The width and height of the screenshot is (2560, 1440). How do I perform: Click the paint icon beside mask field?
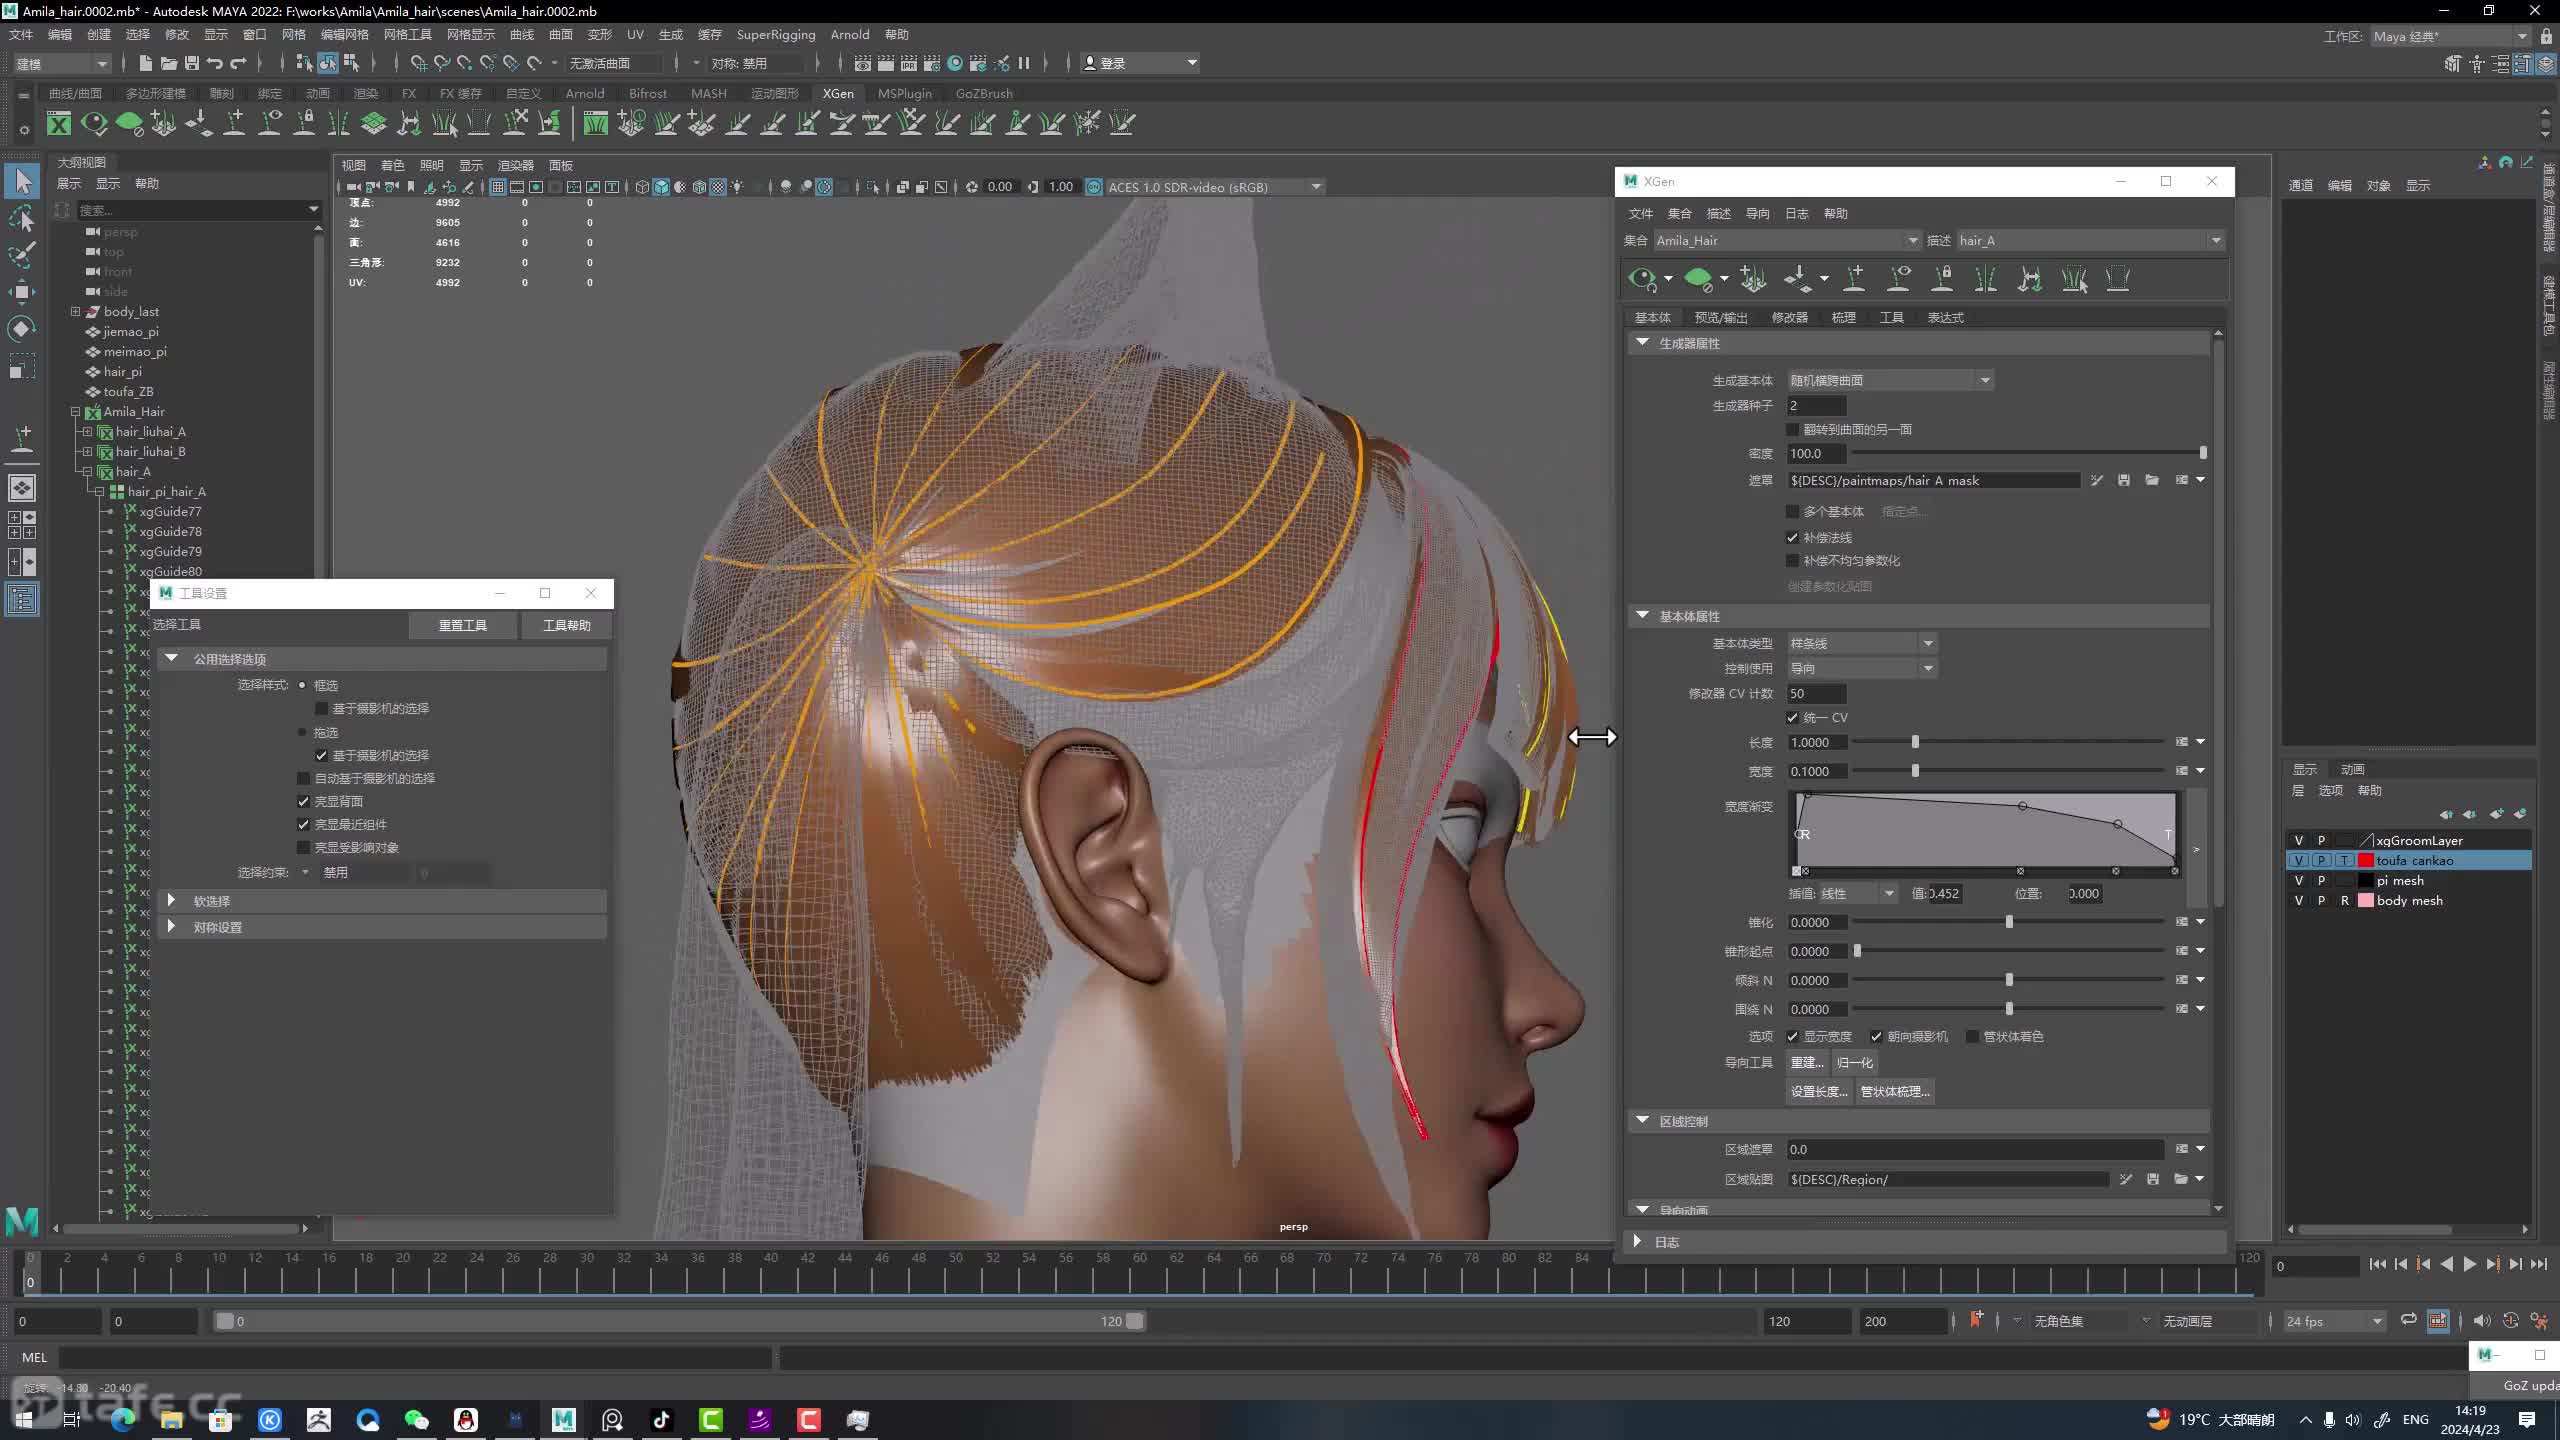(x=2097, y=481)
